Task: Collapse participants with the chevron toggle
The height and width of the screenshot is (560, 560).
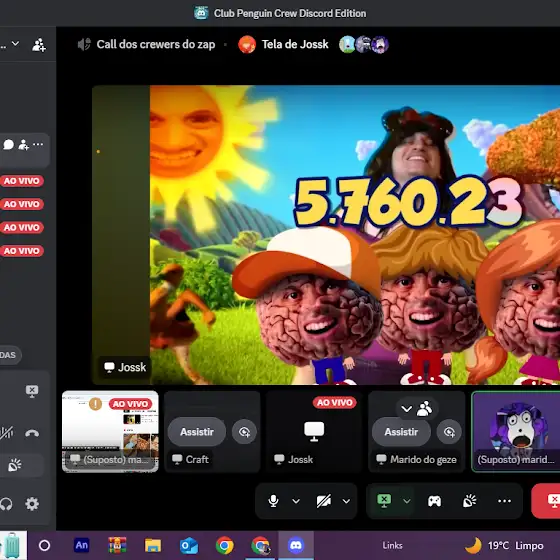Action: pyautogui.click(x=406, y=409)
